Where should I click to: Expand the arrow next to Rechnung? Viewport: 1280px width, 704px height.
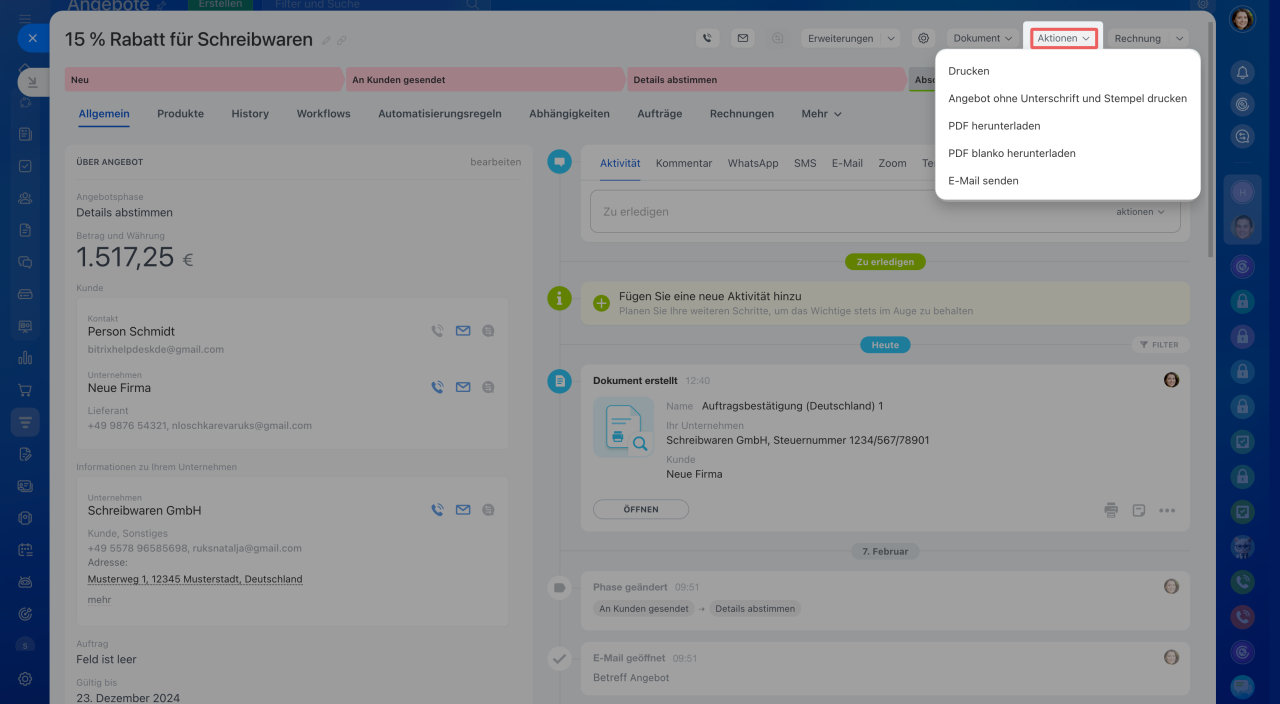(x=1179, y=38)
